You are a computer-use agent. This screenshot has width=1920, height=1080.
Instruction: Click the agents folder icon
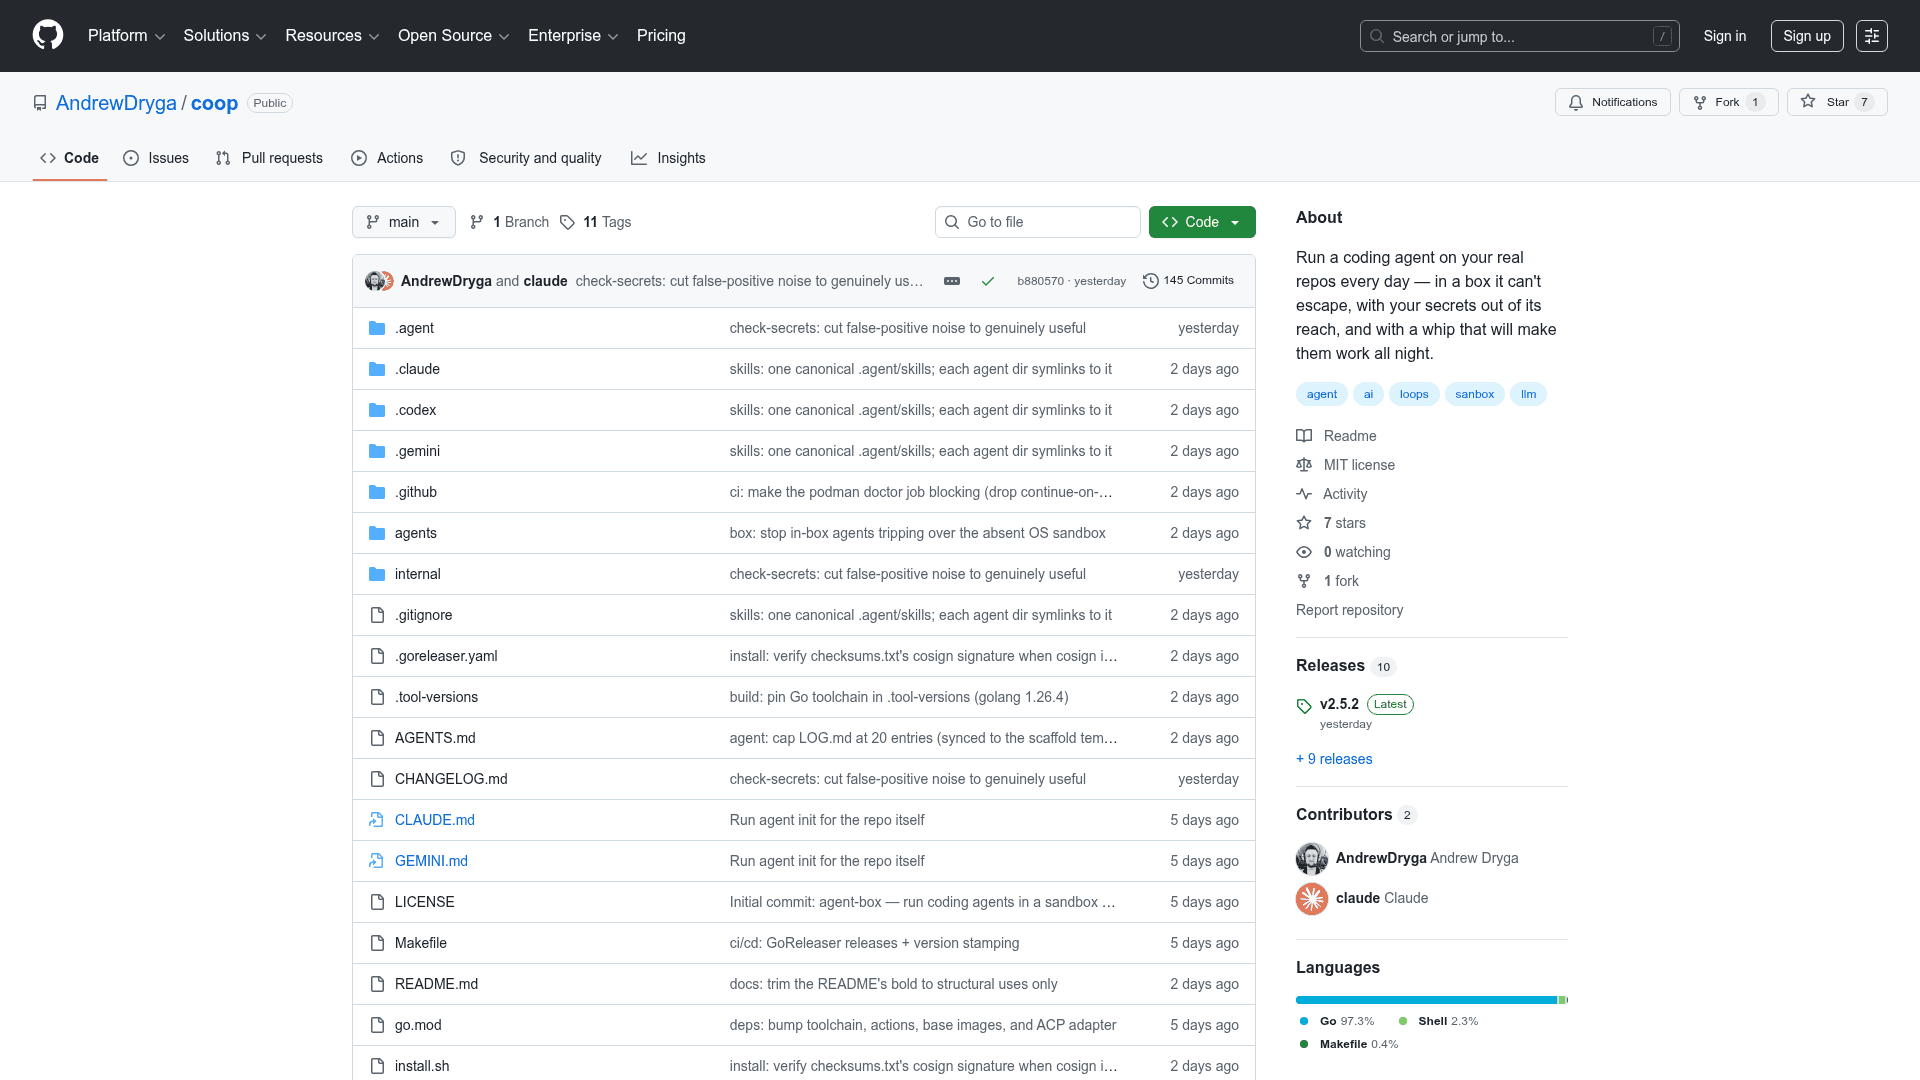tap(377, 533)
